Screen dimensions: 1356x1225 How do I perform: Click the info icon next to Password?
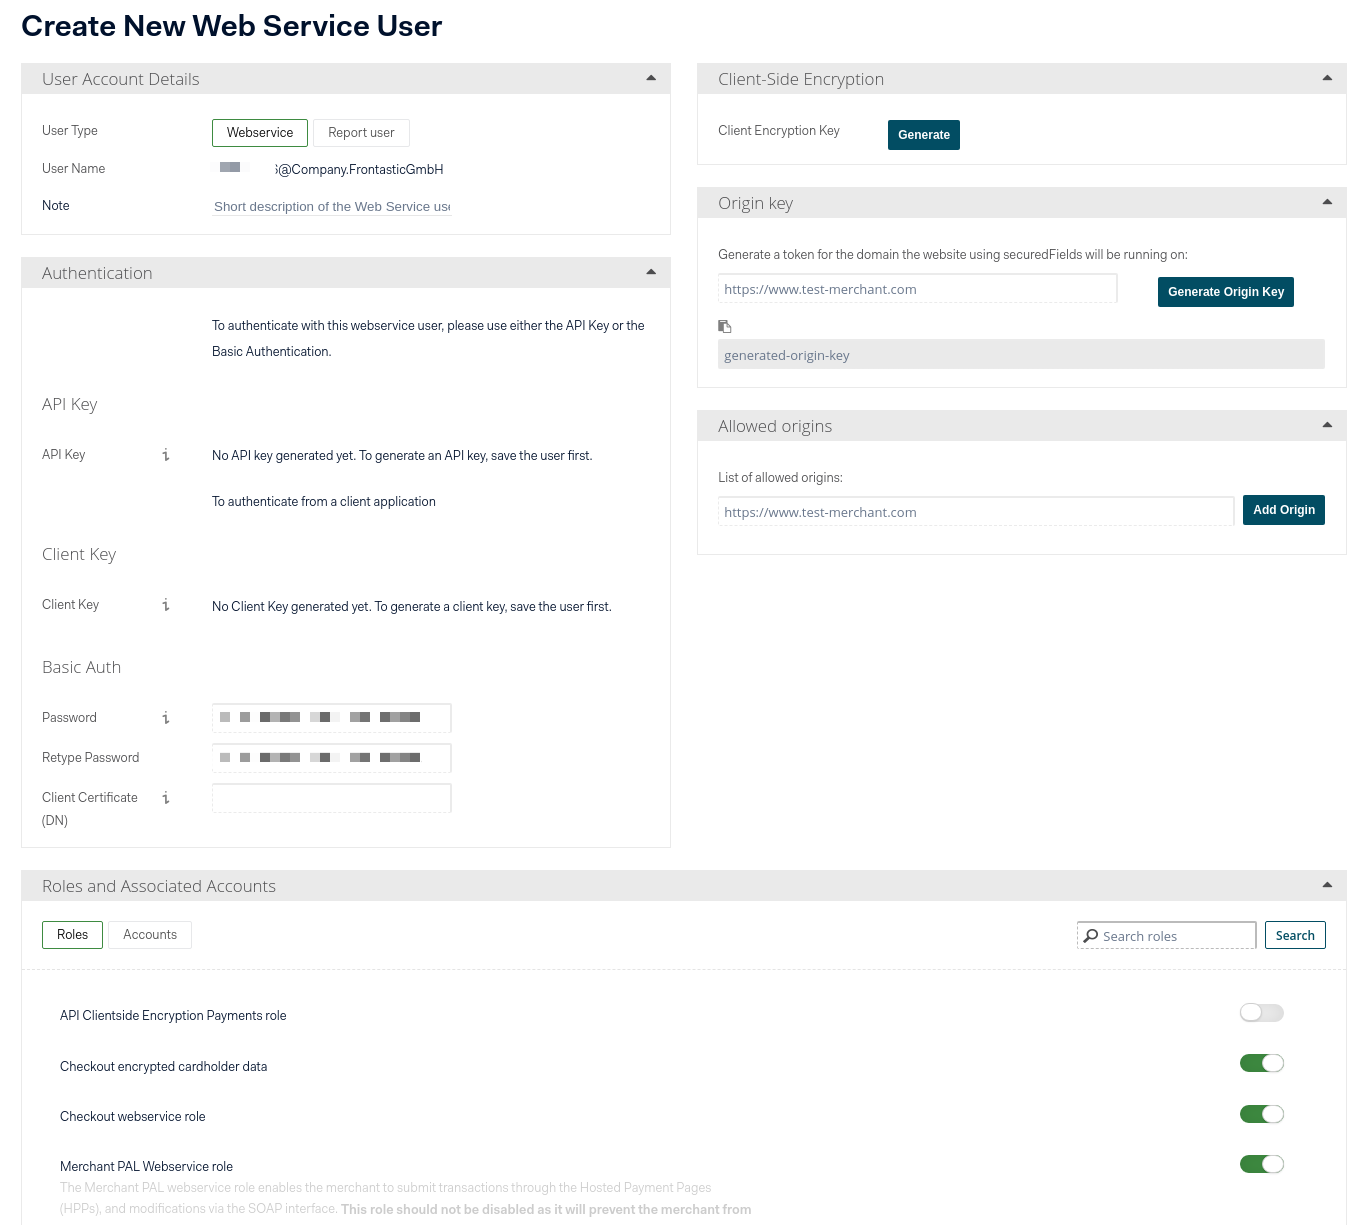[x=166, y=718]
